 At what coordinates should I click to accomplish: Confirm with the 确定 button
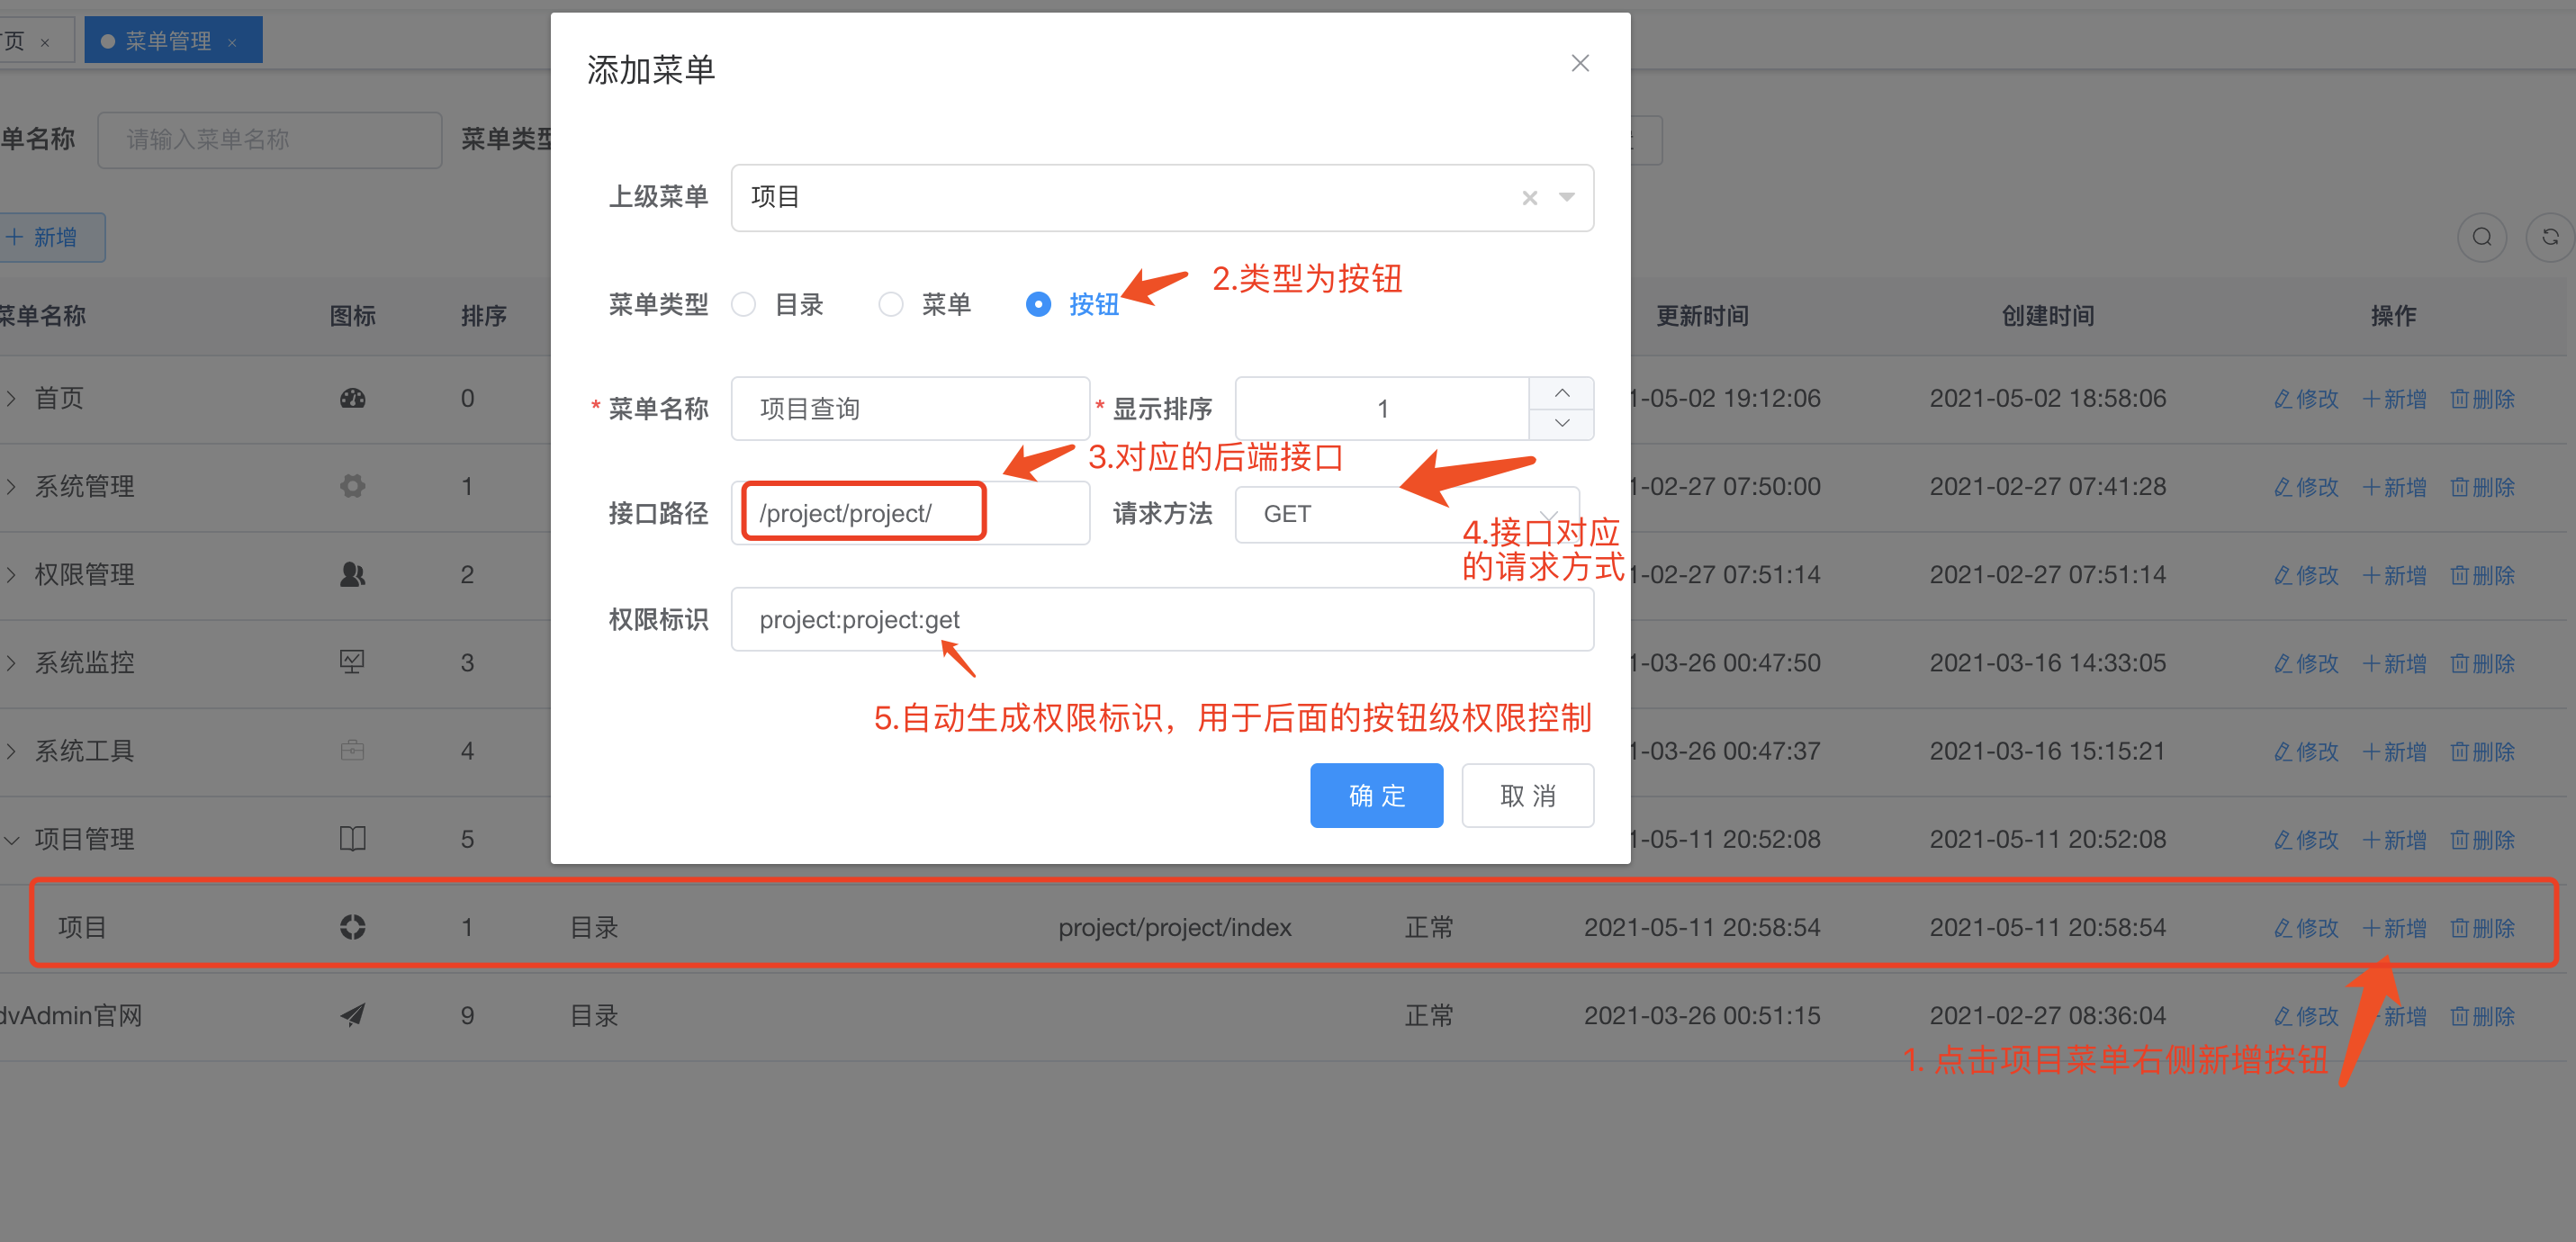click(x=1376, y=796)
